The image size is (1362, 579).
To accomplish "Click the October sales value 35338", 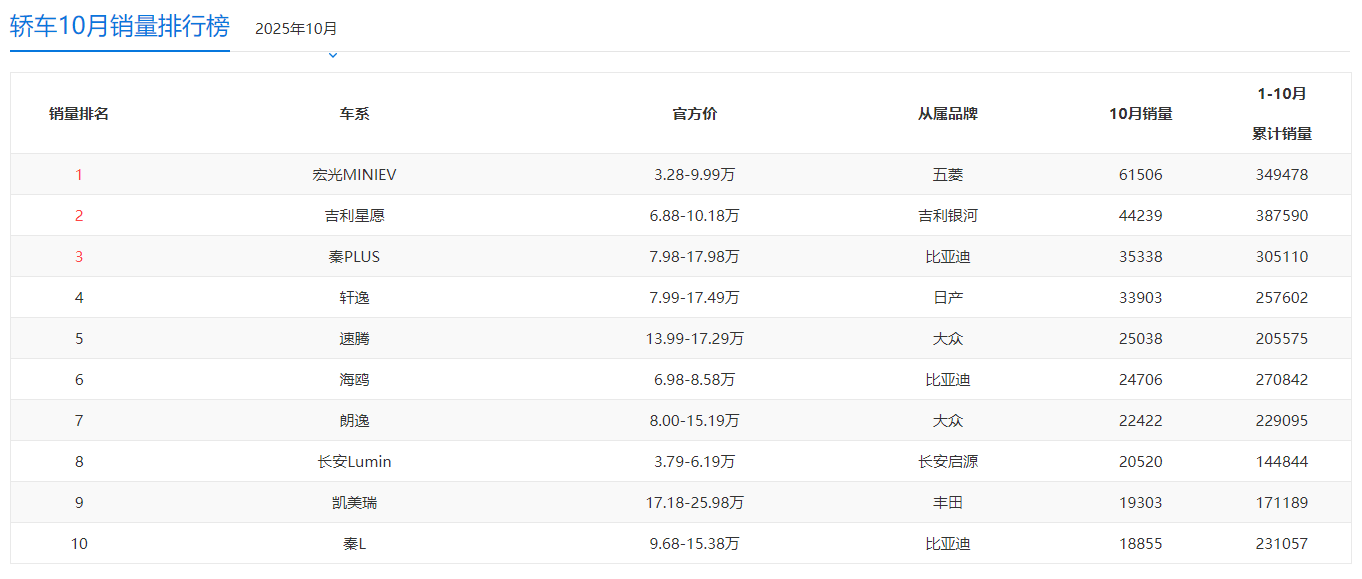I will [1141, 257].
